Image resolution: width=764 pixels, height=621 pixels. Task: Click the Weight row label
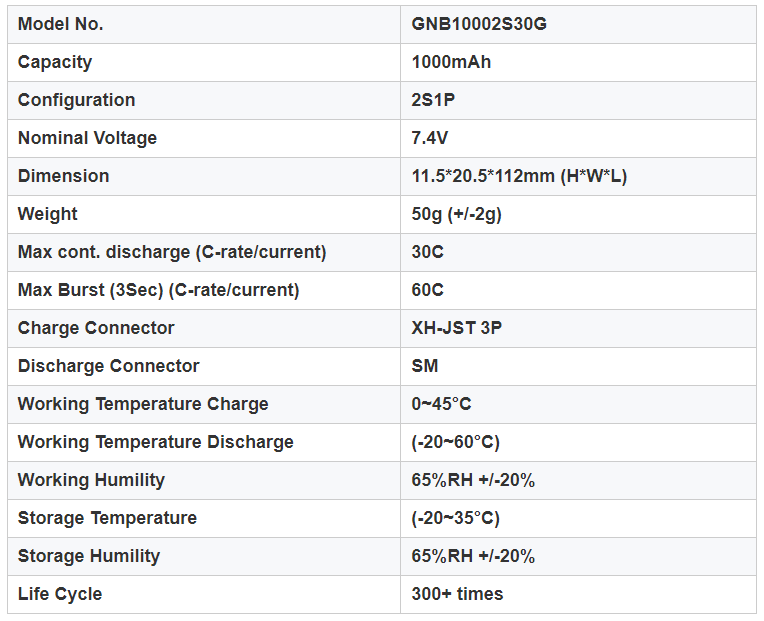[48, 214]
